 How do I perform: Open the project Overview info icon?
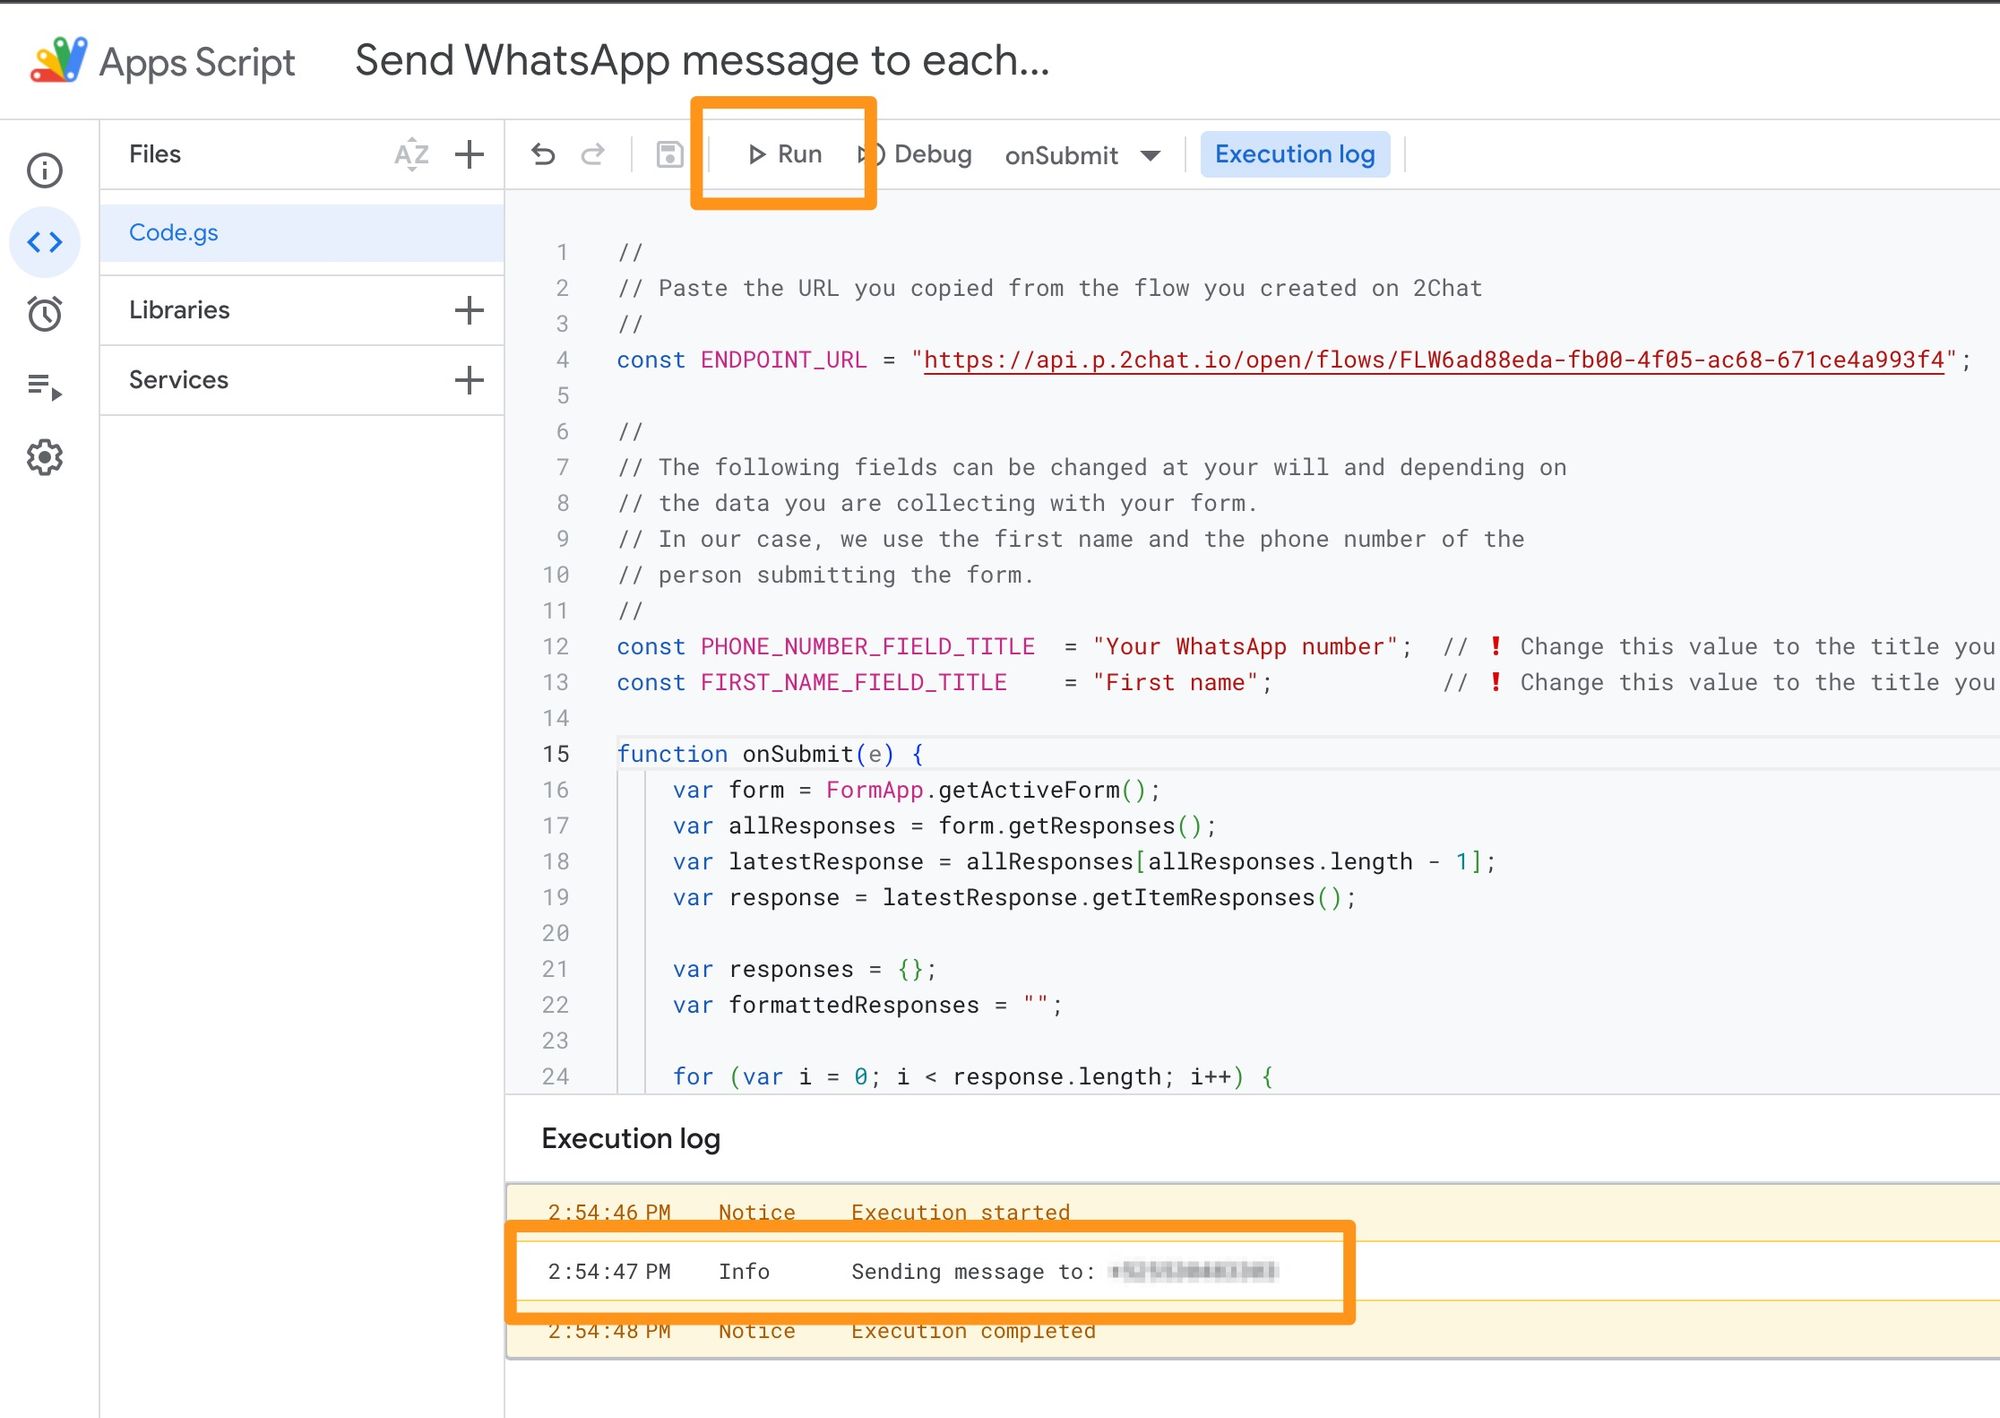click(x=45, y=170)
